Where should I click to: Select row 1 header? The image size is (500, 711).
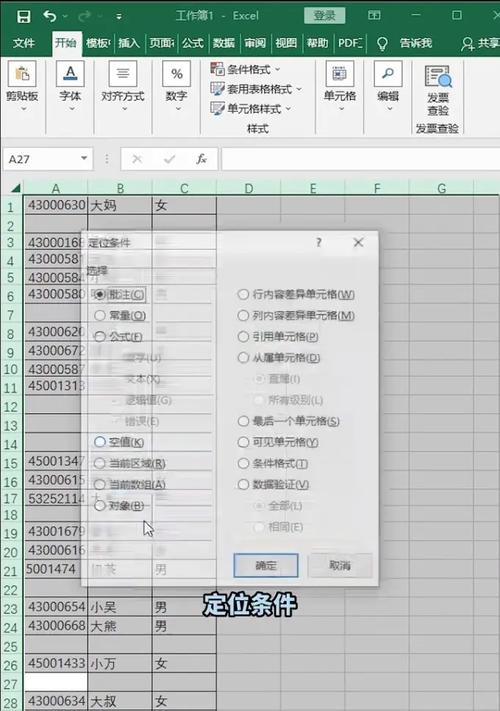click(x=11, y=207)
